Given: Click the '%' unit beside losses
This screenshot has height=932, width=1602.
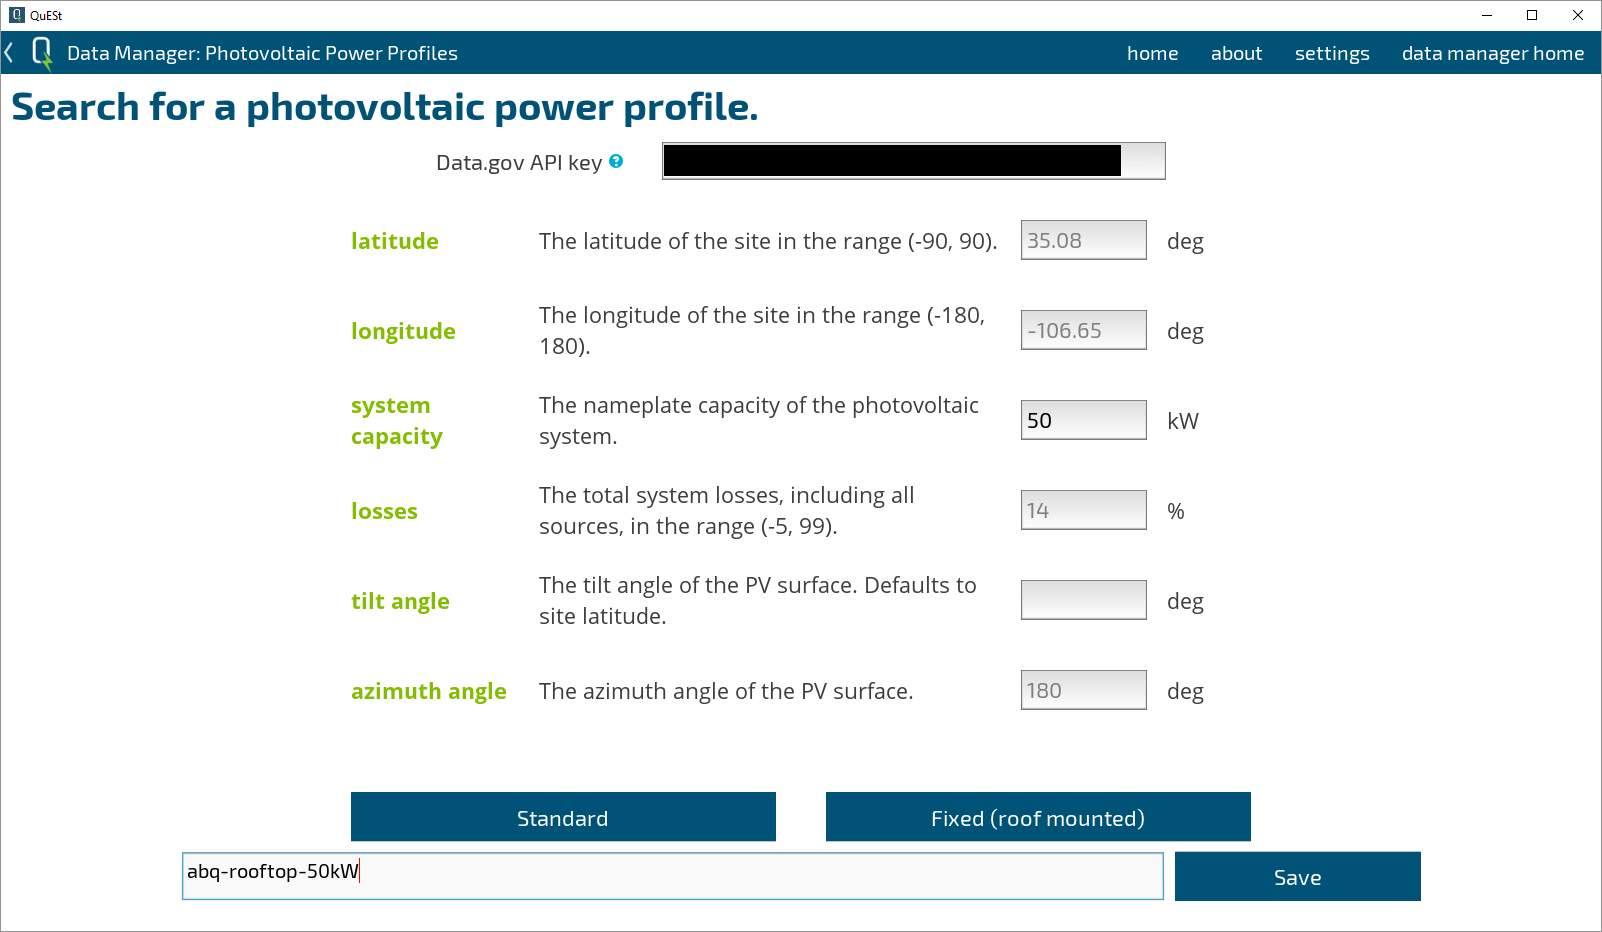Looking at the screenshot, I should 1175,511.
